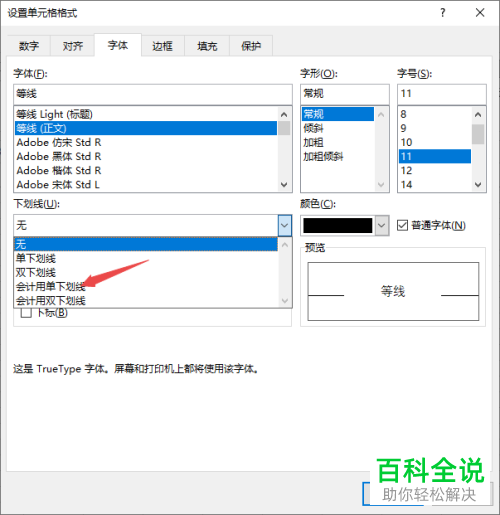
Task: Click the help question mark icon
Action: pos(442,13)
